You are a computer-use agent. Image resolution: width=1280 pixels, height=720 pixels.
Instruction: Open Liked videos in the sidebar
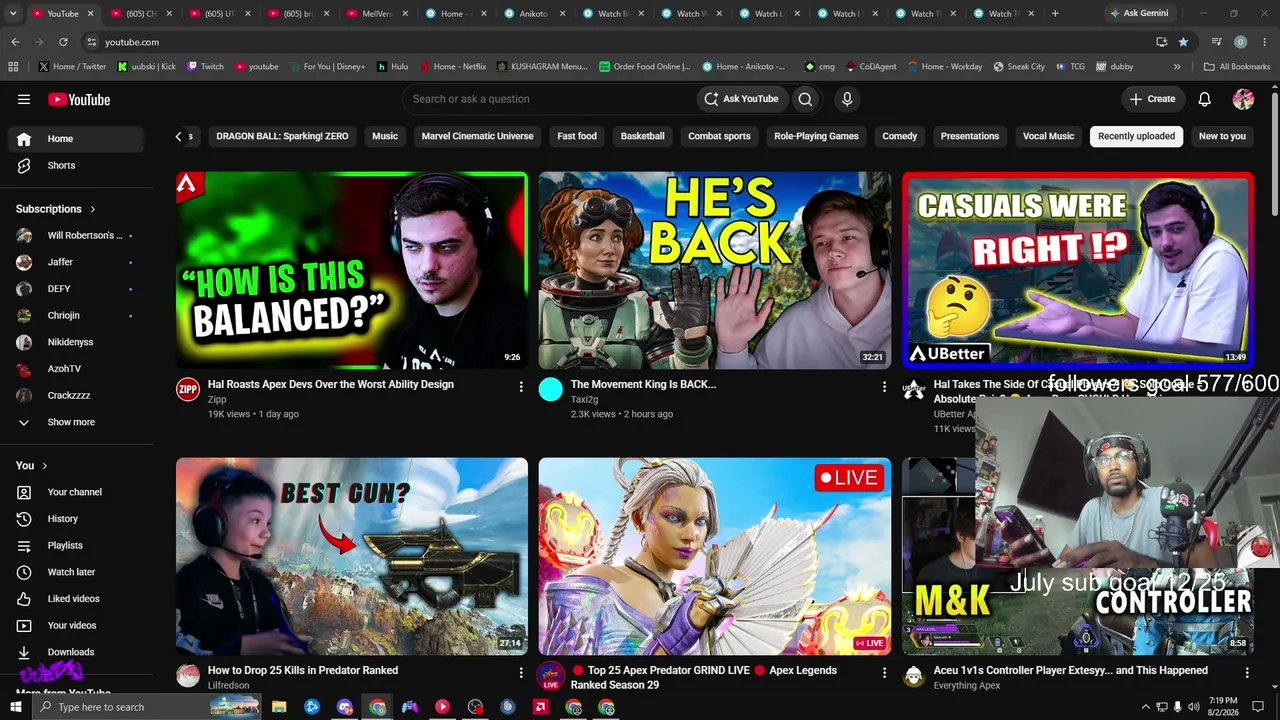(77, 599)
